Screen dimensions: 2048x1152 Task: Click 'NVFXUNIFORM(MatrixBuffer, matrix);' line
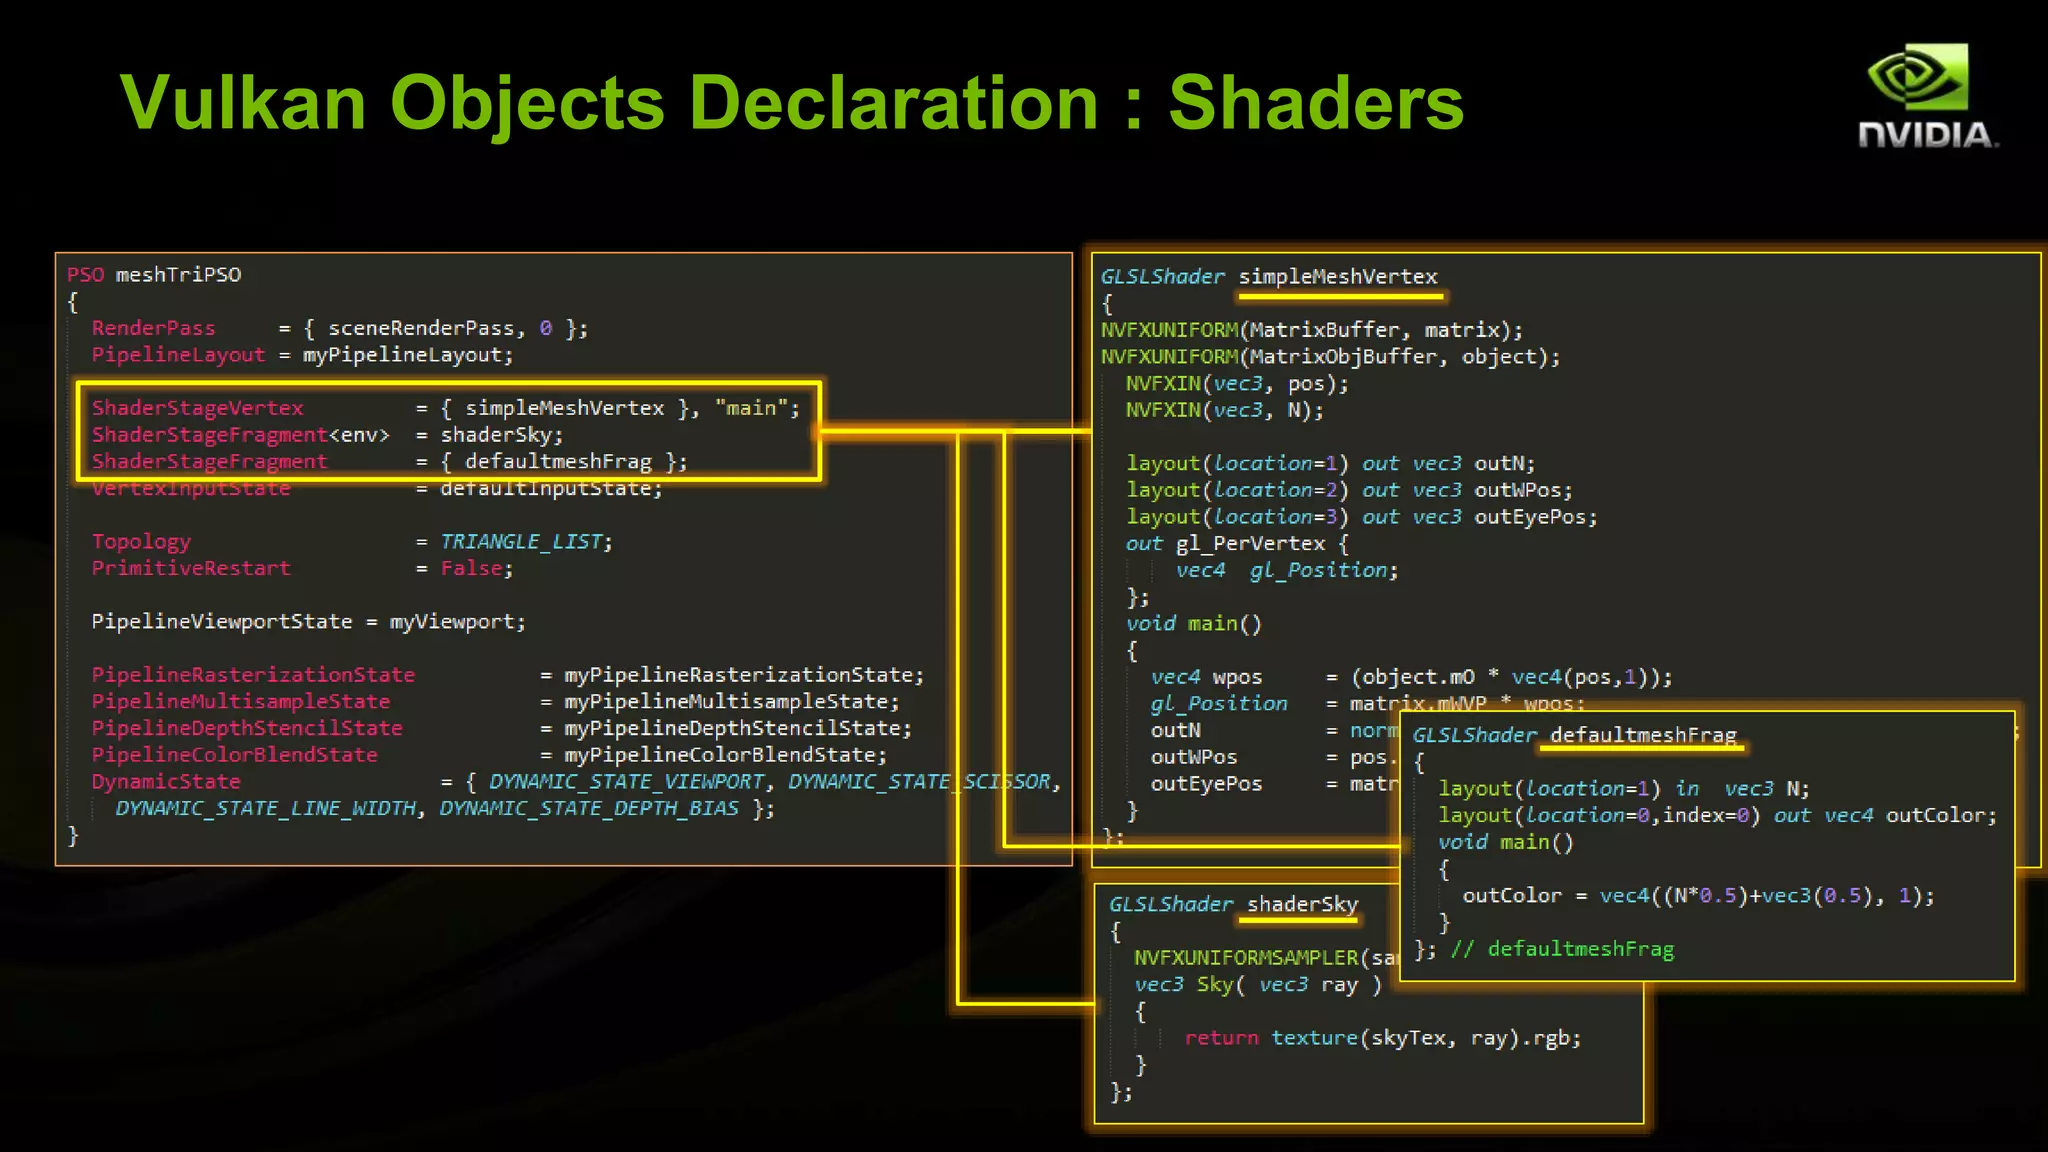point(1311,330)
